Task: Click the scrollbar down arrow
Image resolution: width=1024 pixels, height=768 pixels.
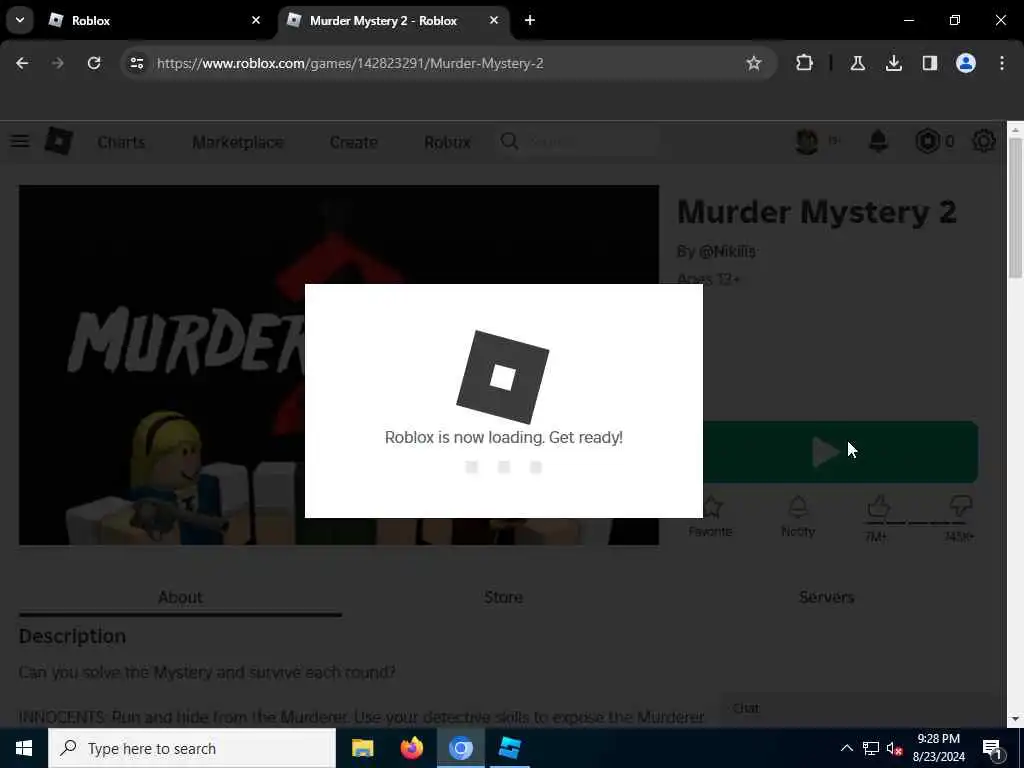Action: coord(1015,718)
